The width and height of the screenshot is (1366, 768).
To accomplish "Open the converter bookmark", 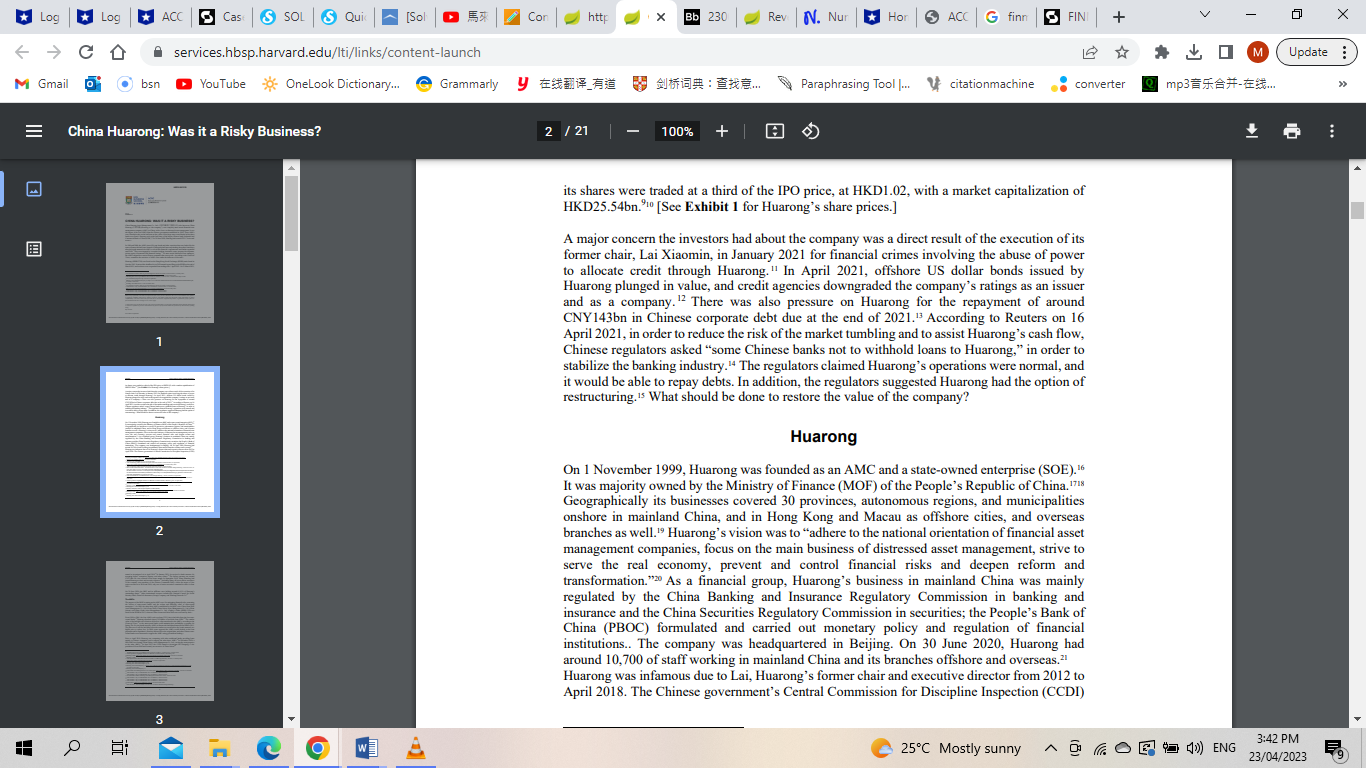I will (x=1088, y=84).
